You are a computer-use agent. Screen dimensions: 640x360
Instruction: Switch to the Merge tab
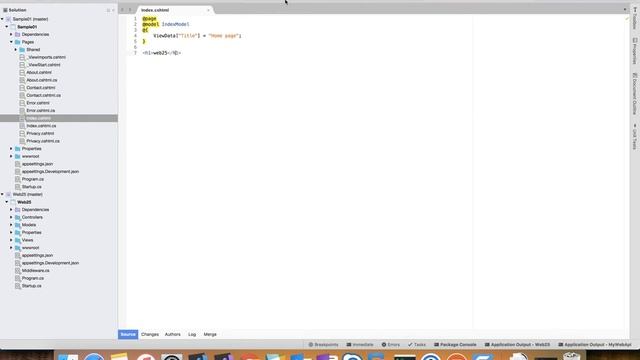click(210, 334)
